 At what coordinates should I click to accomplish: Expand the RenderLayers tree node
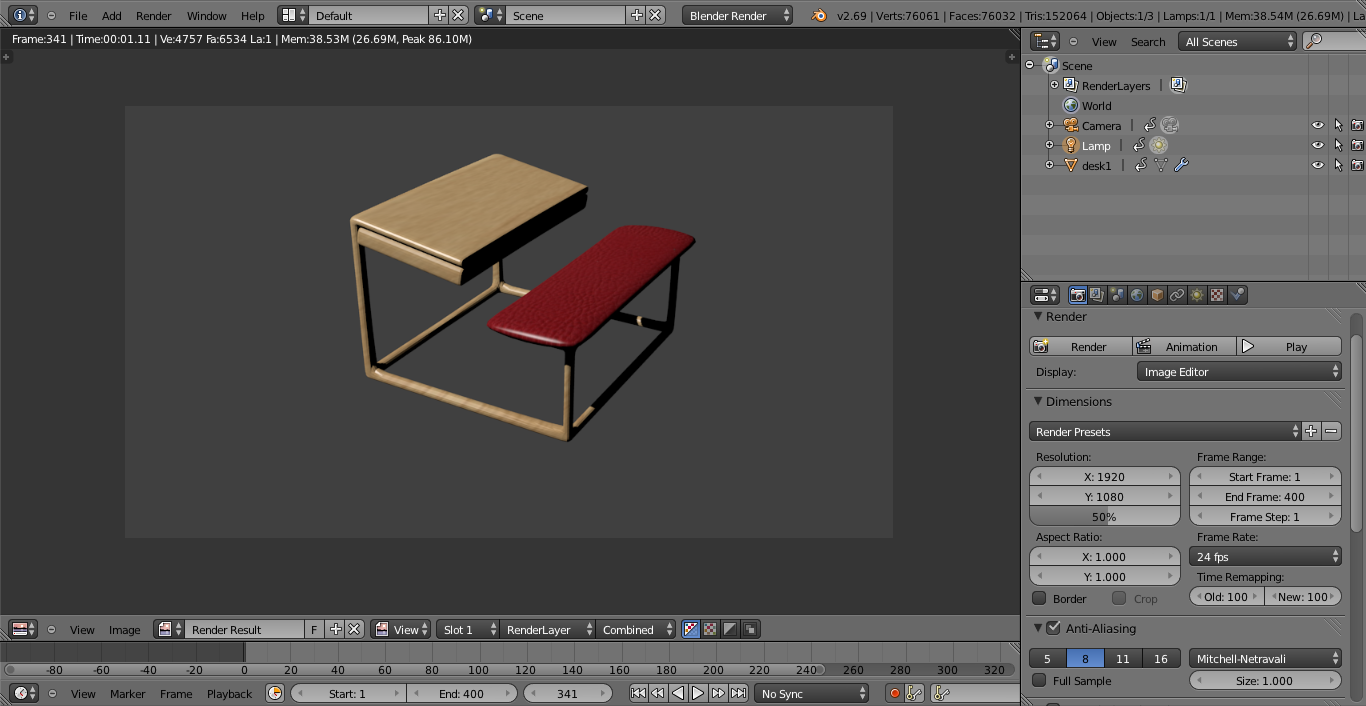click(1054, 85)
